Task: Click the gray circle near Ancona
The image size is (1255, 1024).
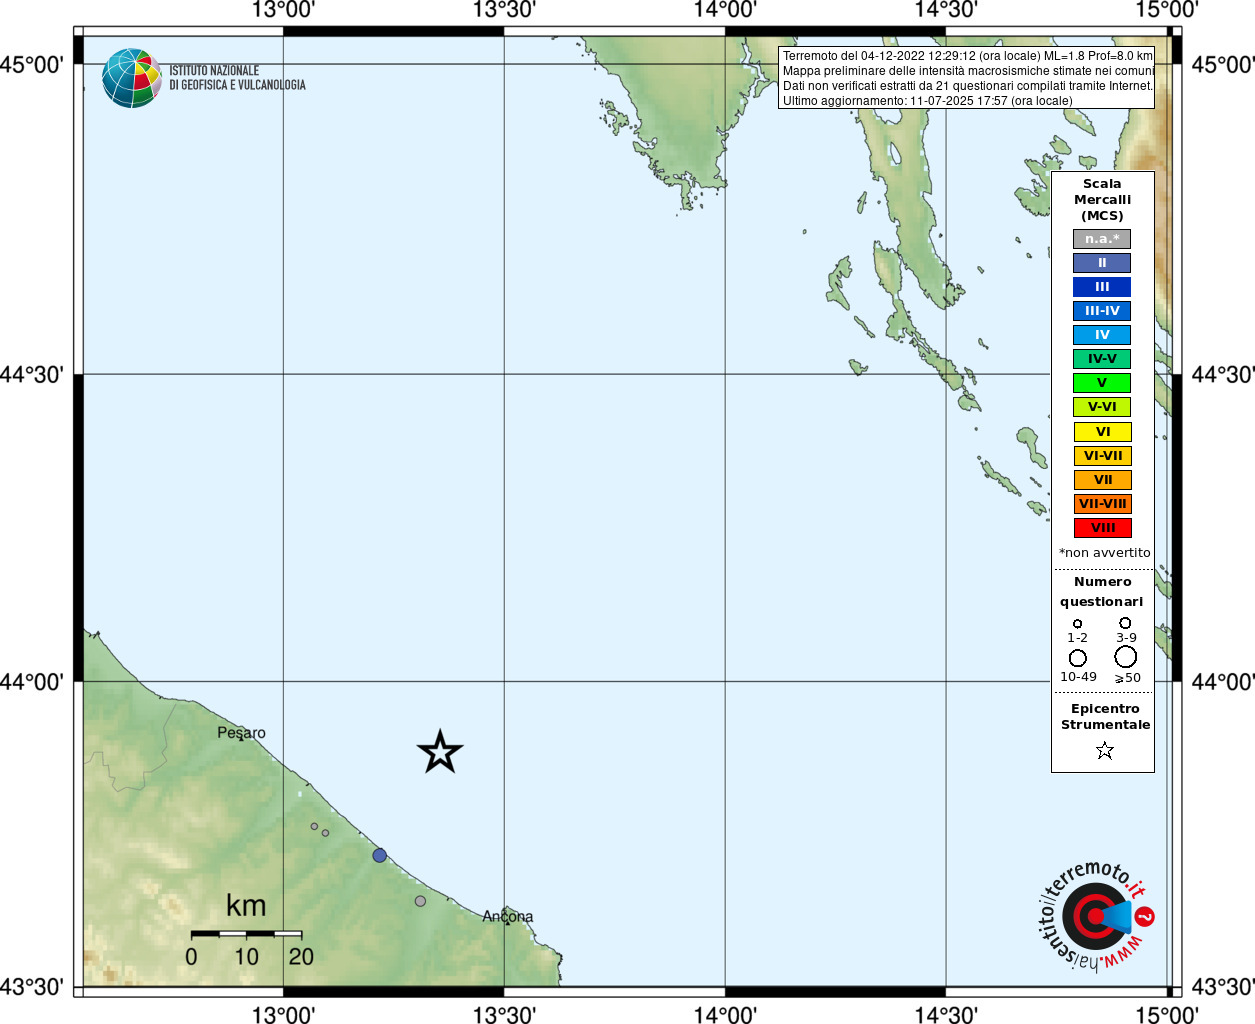Action: (x=420, y=901)
